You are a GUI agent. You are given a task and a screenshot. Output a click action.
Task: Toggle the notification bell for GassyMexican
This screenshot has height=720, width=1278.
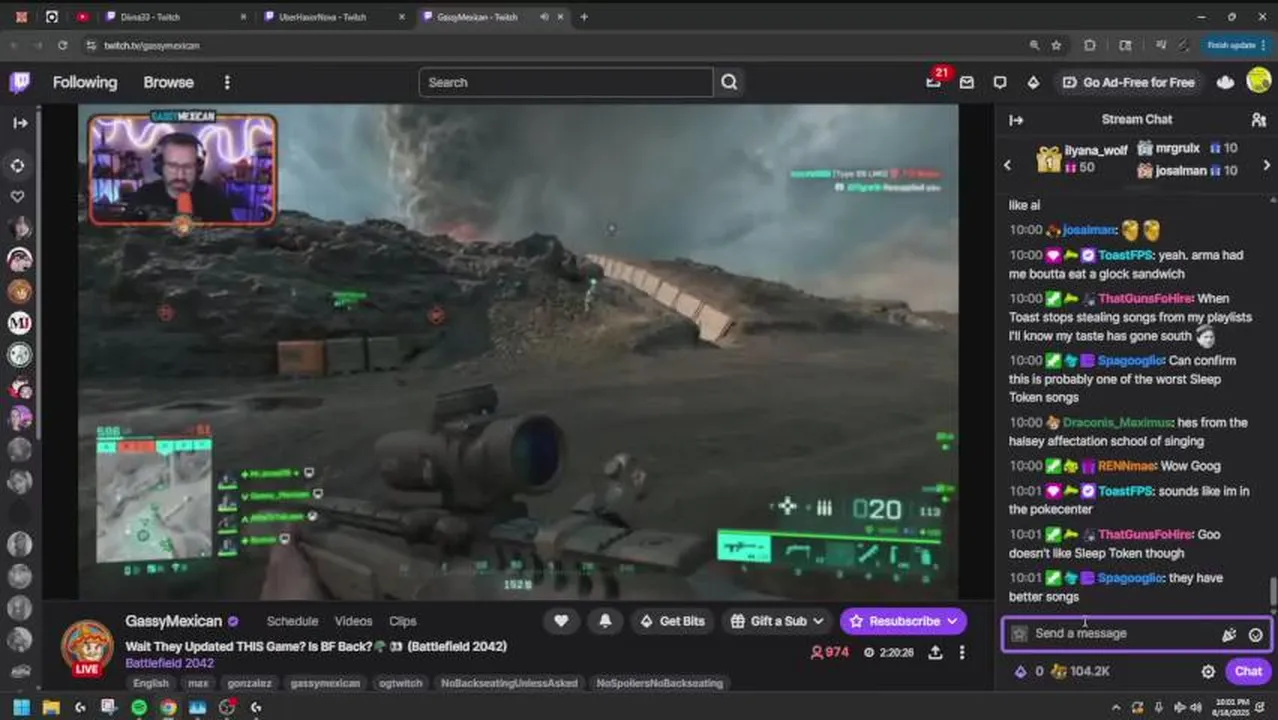click(x=605, y=621)
